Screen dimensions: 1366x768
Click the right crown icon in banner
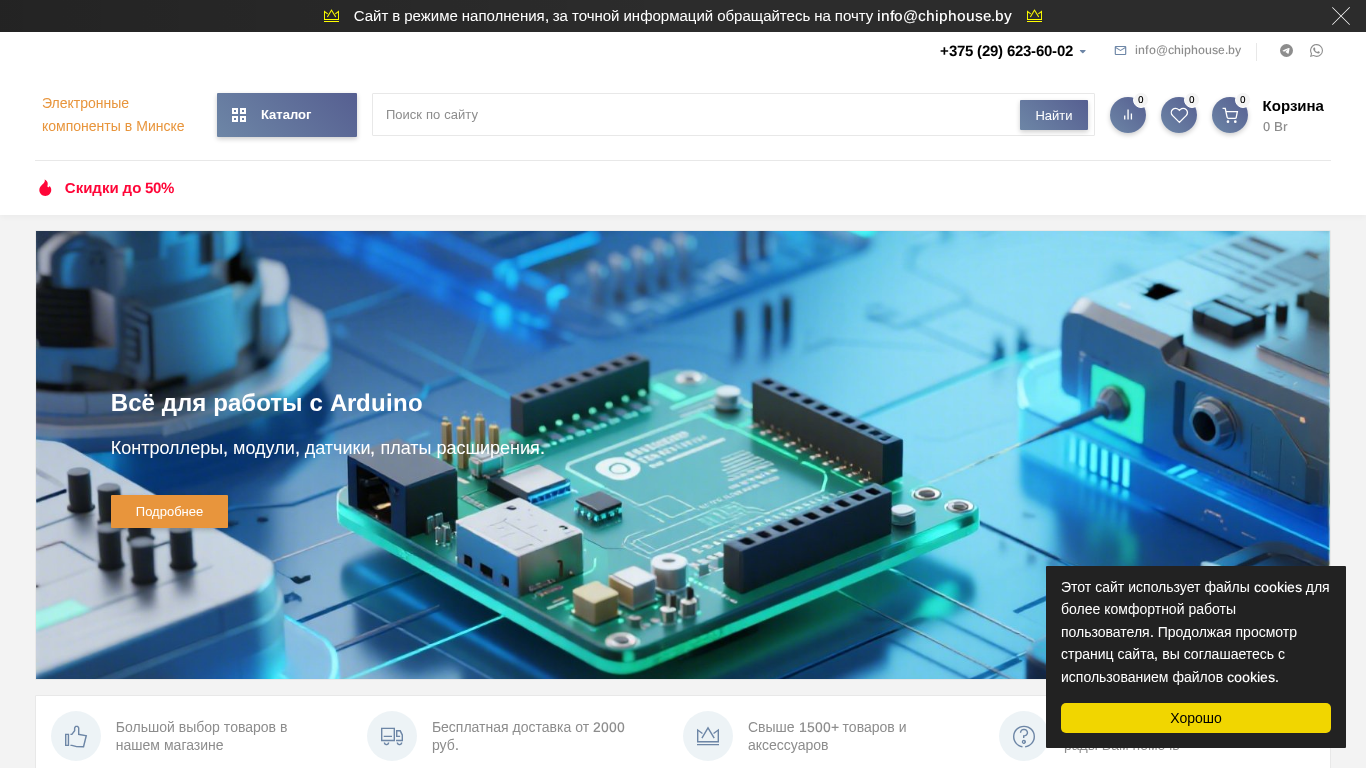[1034, 16]
